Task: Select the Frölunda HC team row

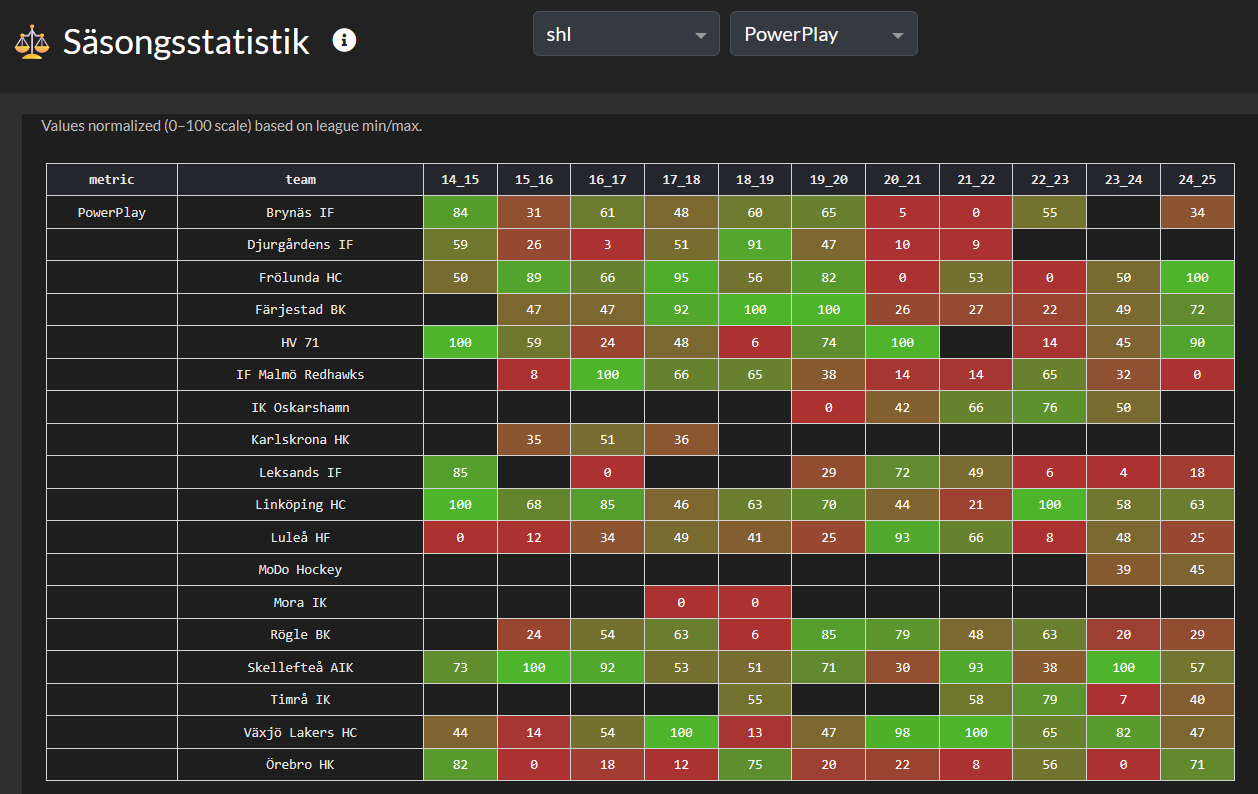Action: point(300,277)
